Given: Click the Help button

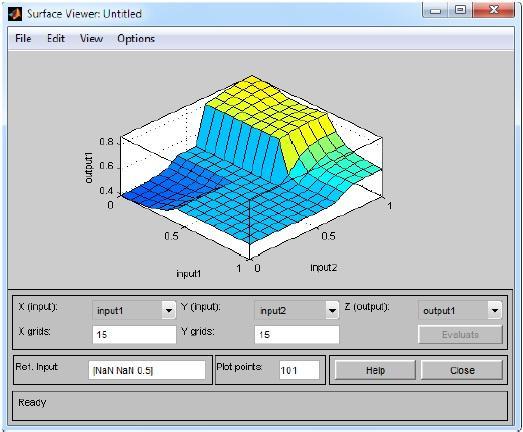Looking at the screenshot, I should pyautogui.click(x=375, y=370).
